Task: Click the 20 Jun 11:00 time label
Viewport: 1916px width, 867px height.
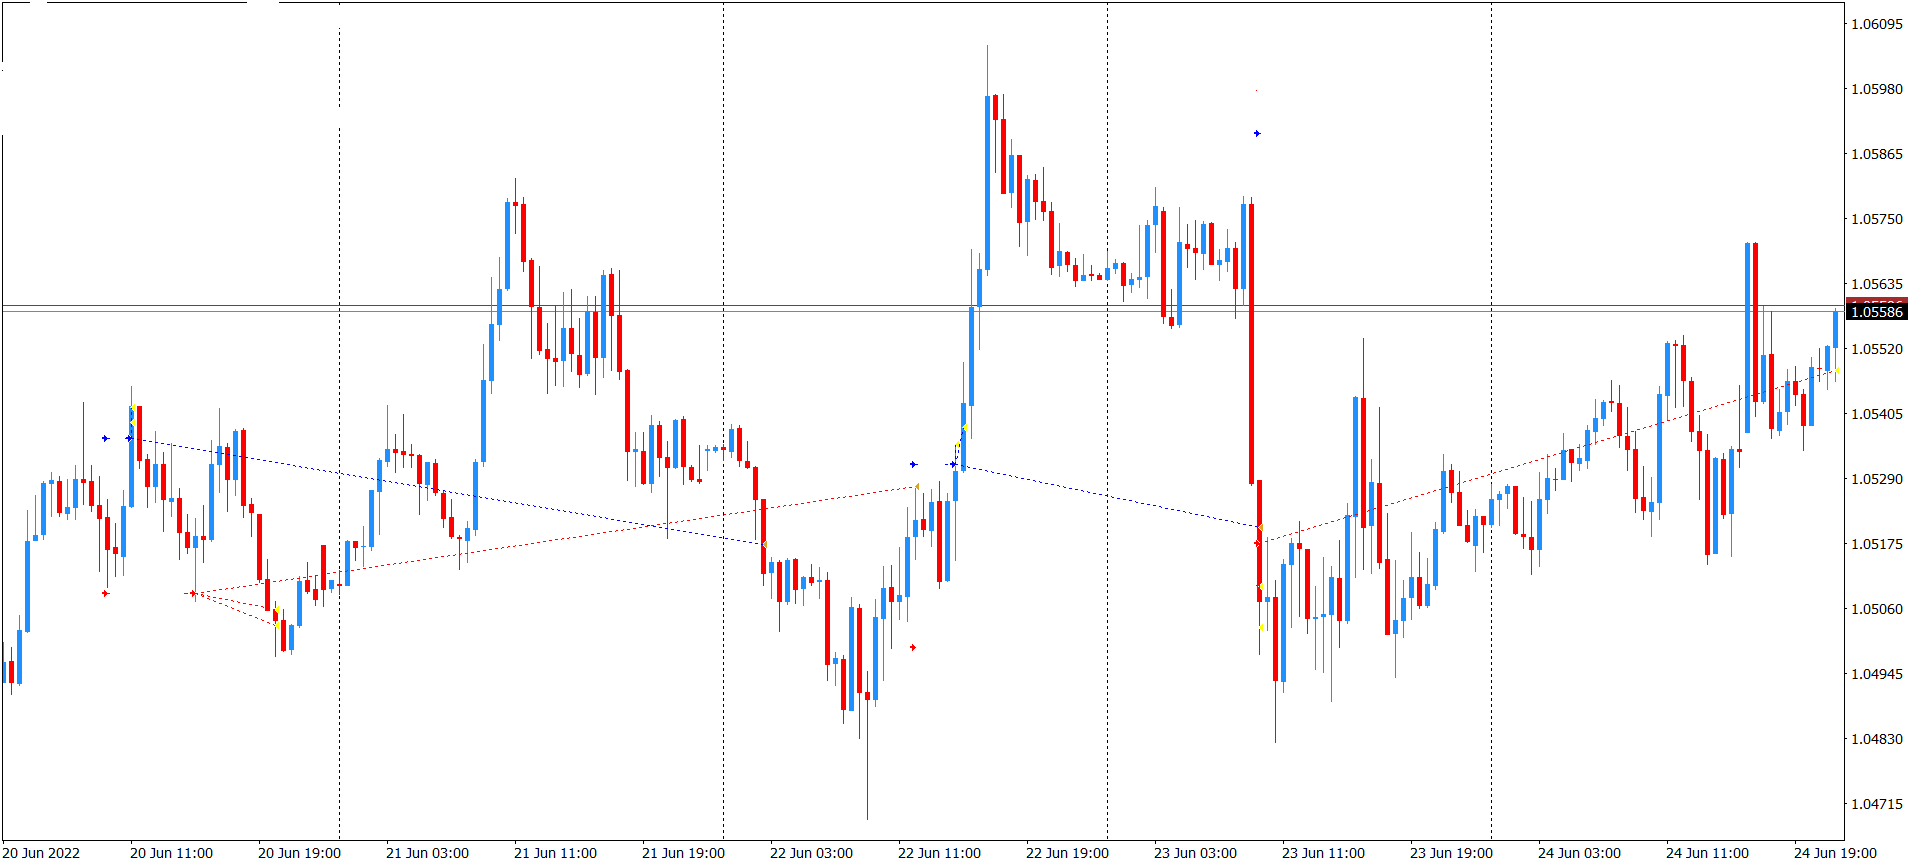Action: tap(171, 853)
